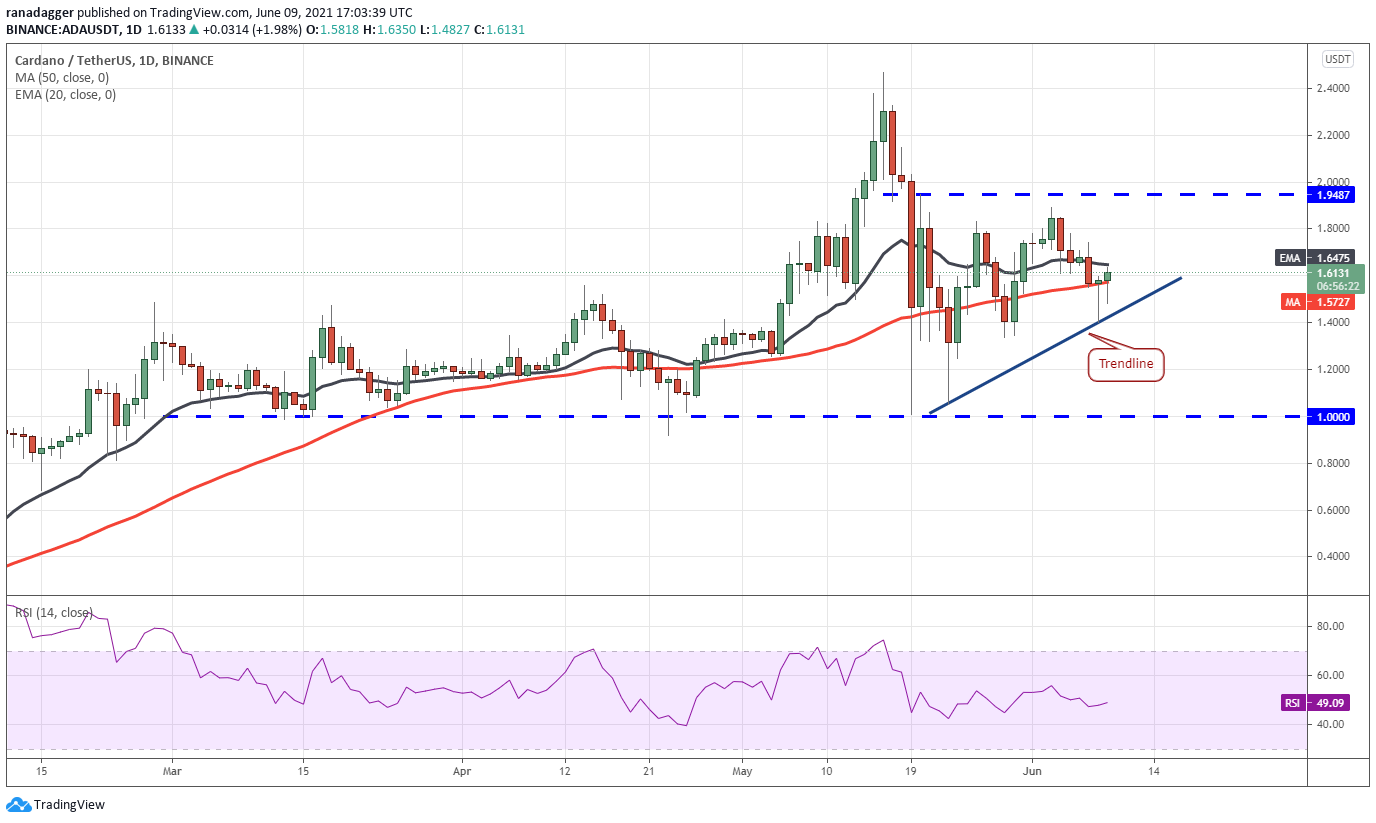The height and width of the screenshot is (823, 1376).
Task: Select the blue ascending trendline
Action: coord(1055,344)
